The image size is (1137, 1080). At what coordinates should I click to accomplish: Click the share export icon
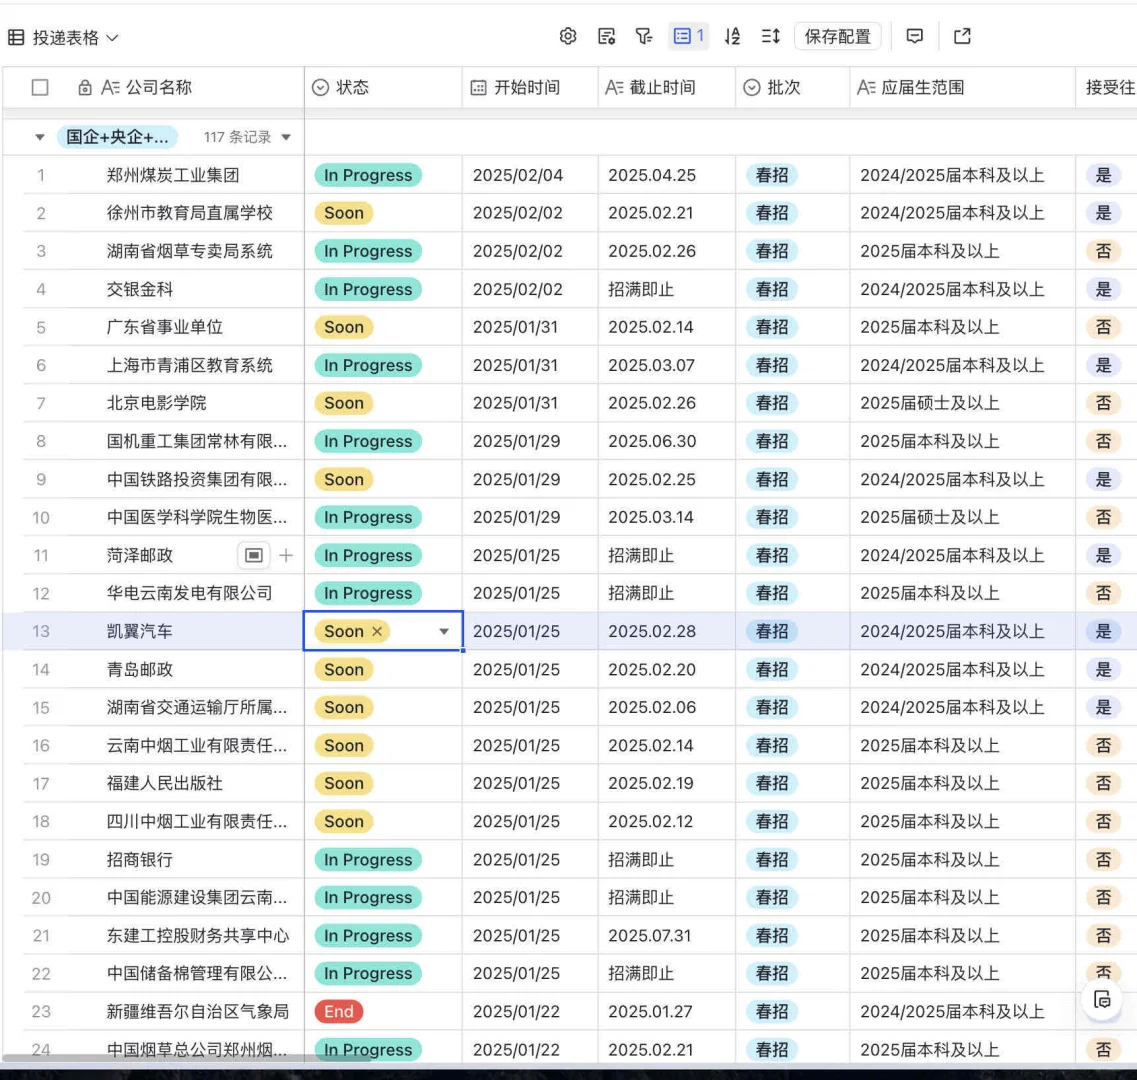(x=962, y=36)
